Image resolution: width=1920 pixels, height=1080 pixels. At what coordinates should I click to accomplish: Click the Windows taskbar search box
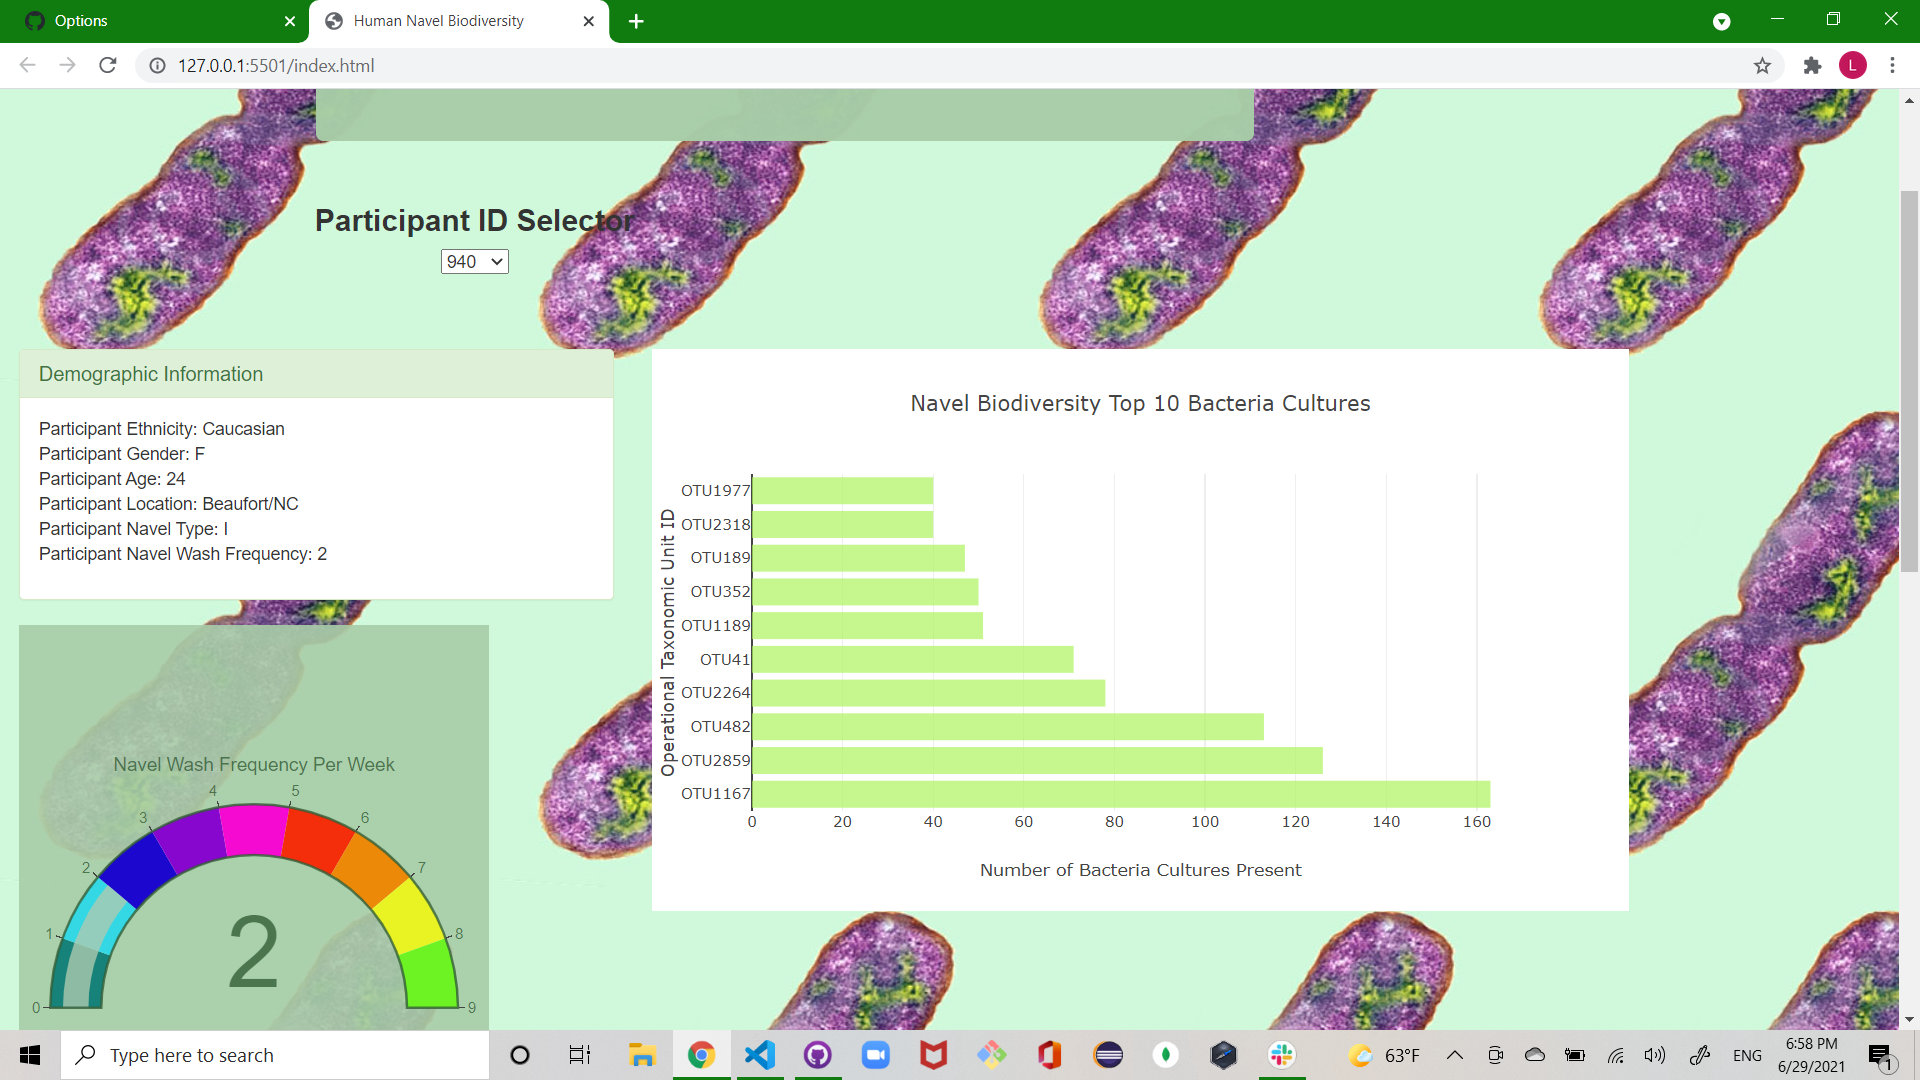(x=275, y=1055)
